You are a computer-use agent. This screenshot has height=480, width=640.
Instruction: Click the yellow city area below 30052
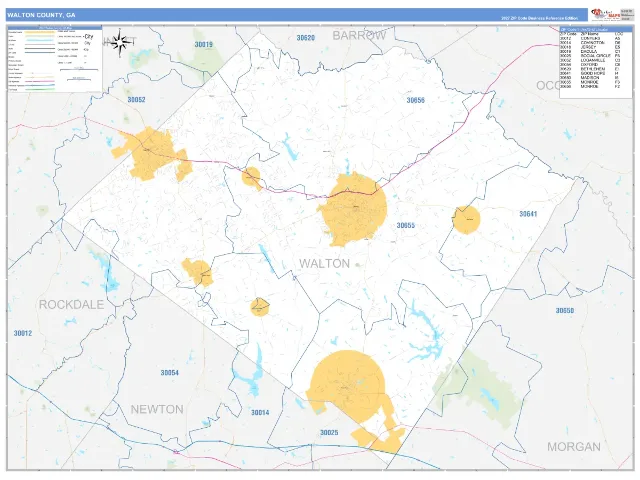[151, 153]
